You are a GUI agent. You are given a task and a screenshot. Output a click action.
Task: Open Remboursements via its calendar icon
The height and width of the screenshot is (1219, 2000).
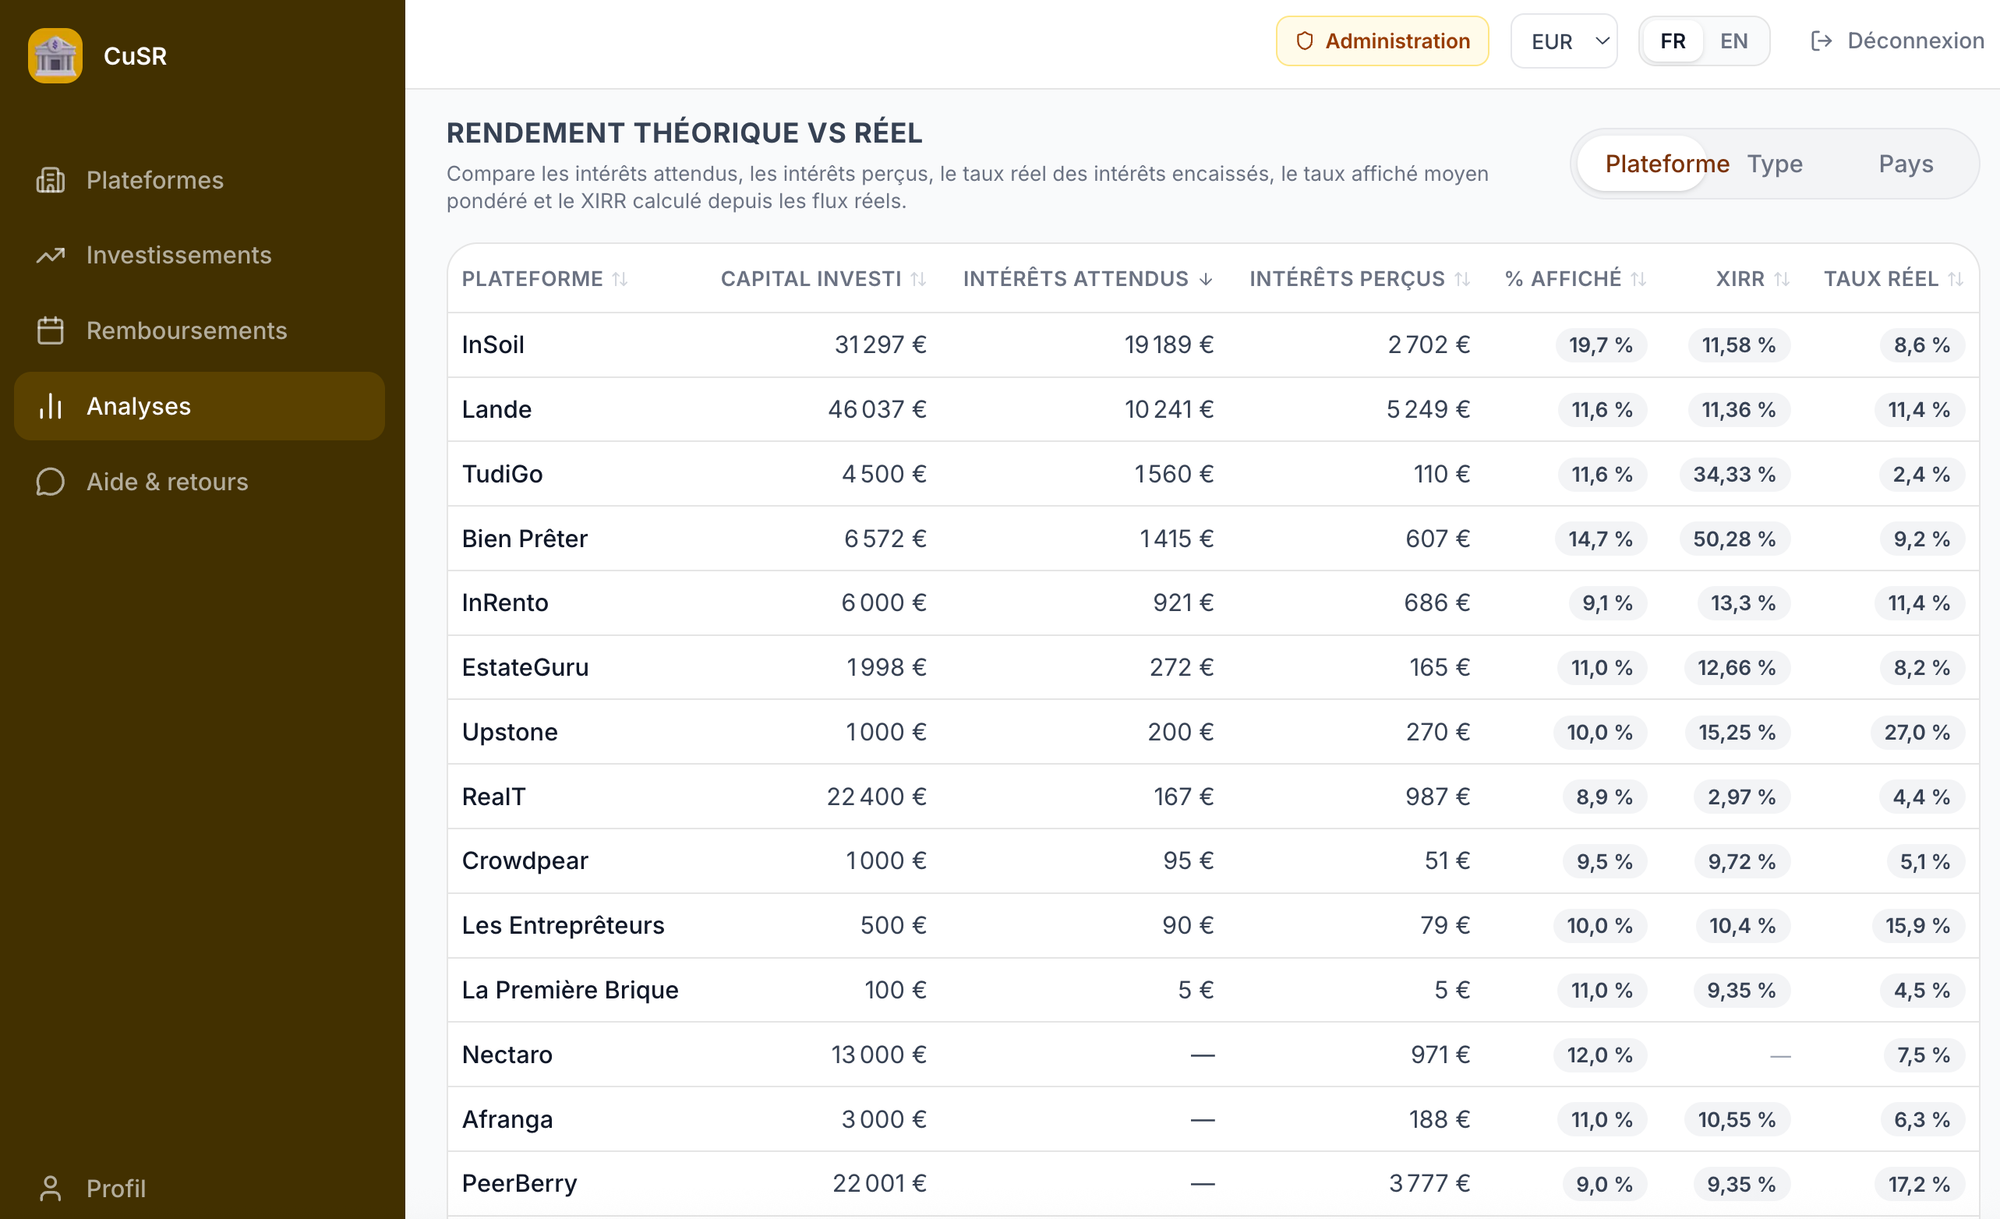50,330
